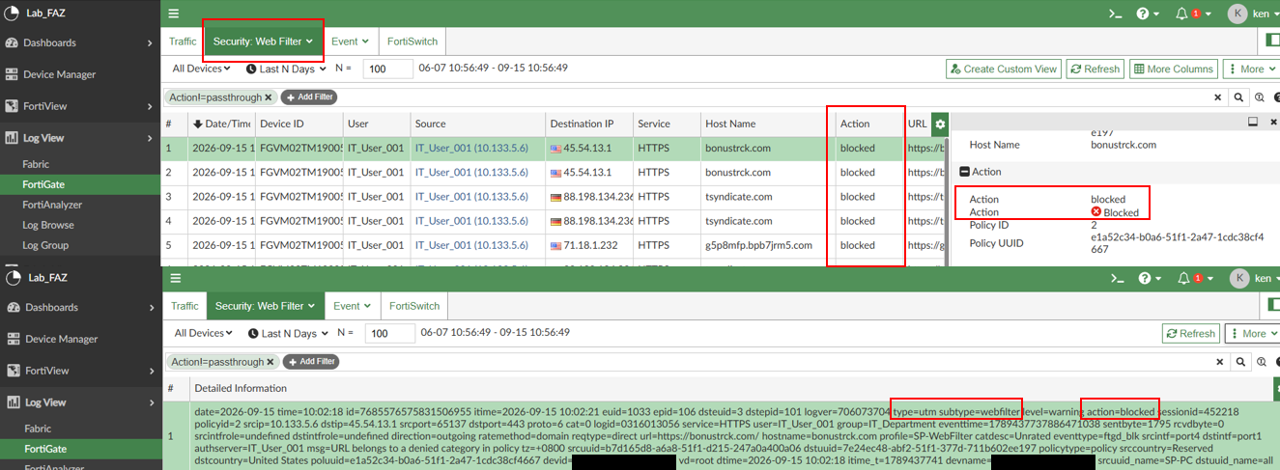Click the N value field in the upper window
Screen dimensions: 1280x470
[389, 69]
